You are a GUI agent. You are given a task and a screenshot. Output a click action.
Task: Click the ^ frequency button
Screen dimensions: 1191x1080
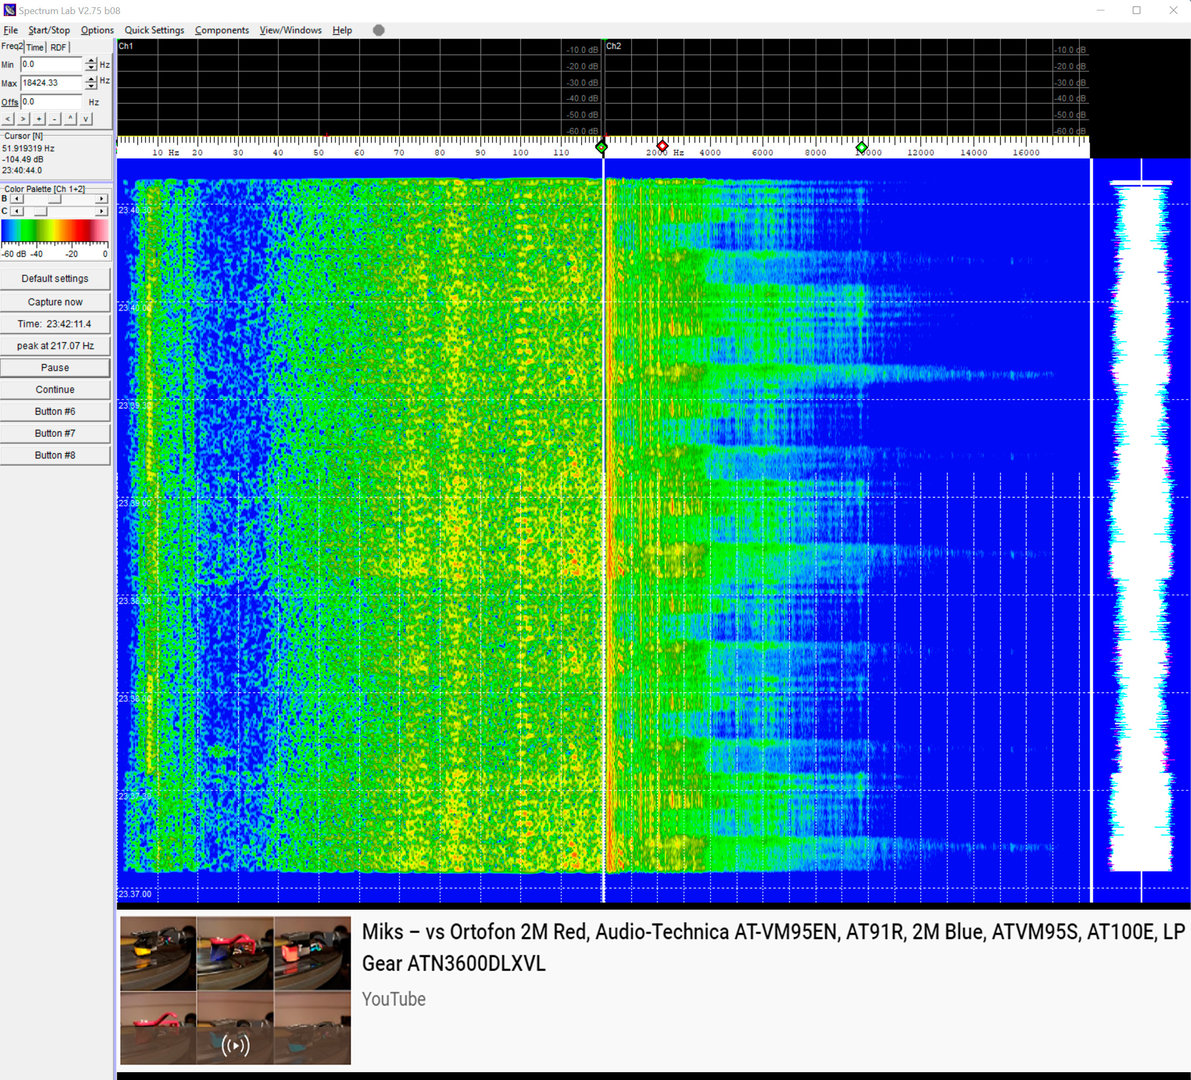[x=70, y=118]
